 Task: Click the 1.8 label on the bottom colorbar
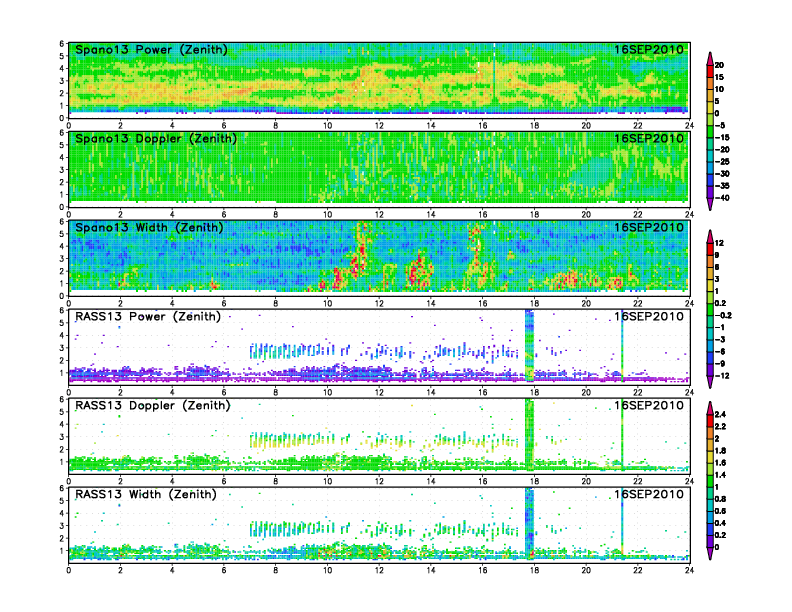[721, 451]
